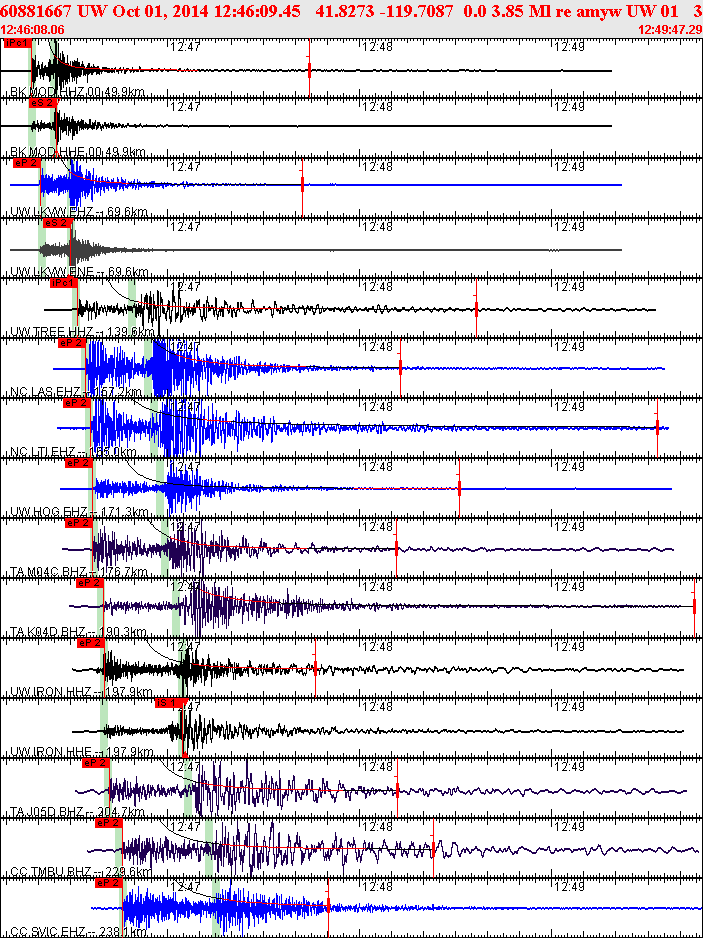Viewport: 703px width, 938px height.
Task: Select the eS 2 pick flag on BK MOD HHE
Action: 42,103
